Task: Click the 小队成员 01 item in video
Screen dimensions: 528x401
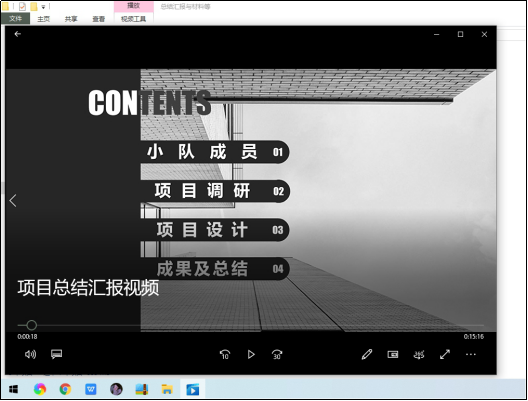Action: (215, 152)
